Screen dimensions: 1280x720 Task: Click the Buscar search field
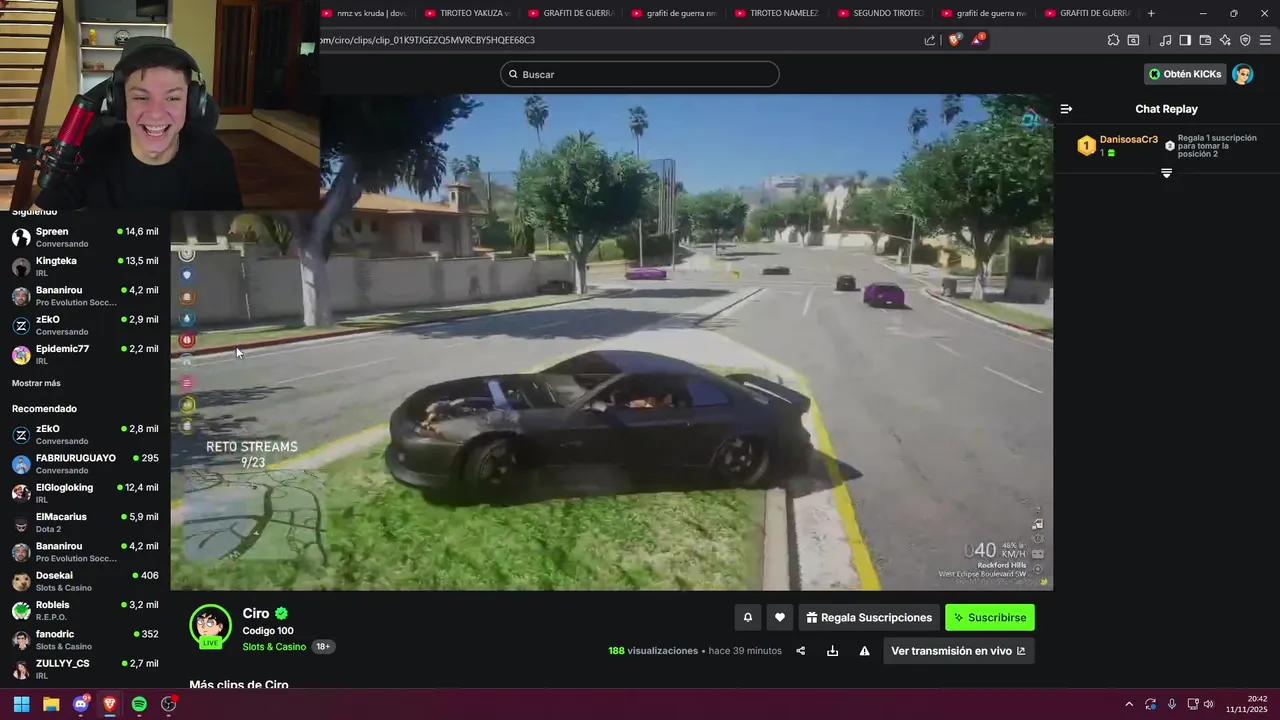click(640, 74)
